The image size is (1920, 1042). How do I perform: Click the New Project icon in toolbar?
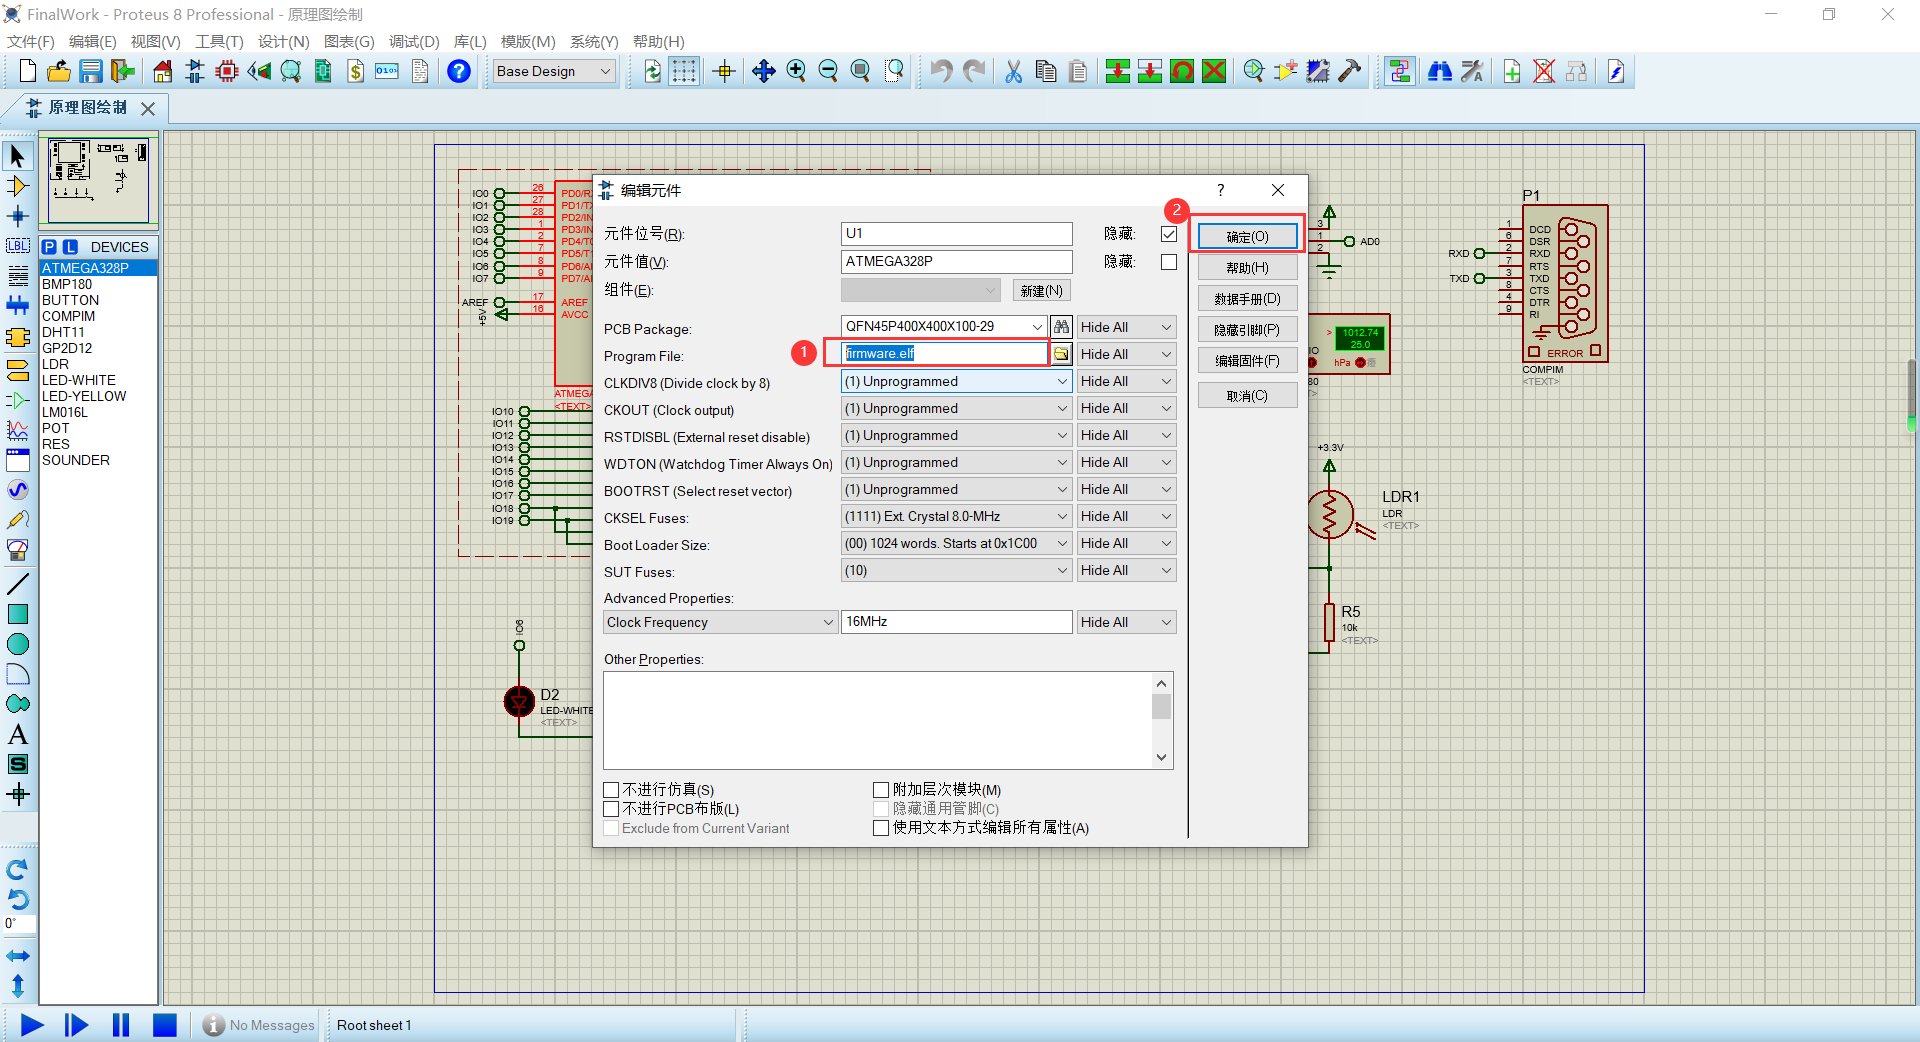tap(28, 71)
